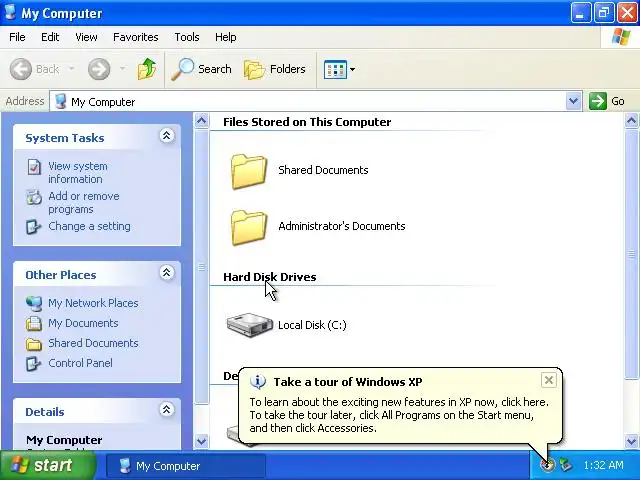Click the Start button
The width and height of the screenshot is (640, 480).
click(x=48, y=465)
